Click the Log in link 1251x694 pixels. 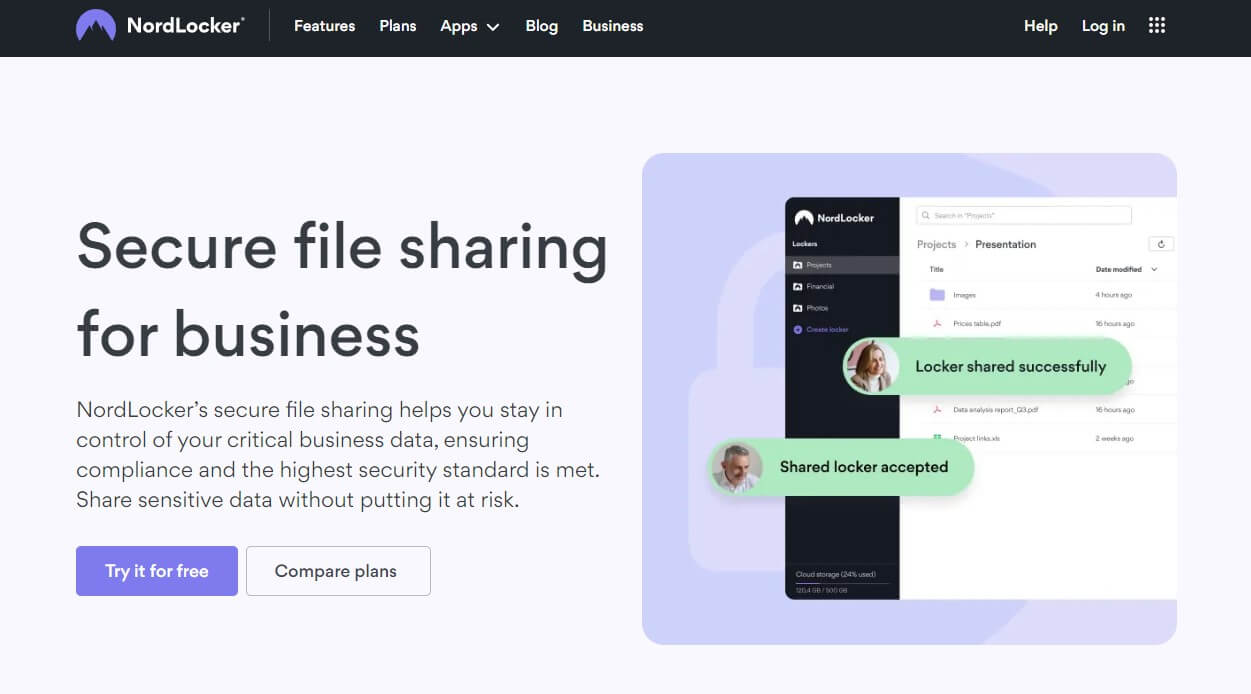point(1103,26)
